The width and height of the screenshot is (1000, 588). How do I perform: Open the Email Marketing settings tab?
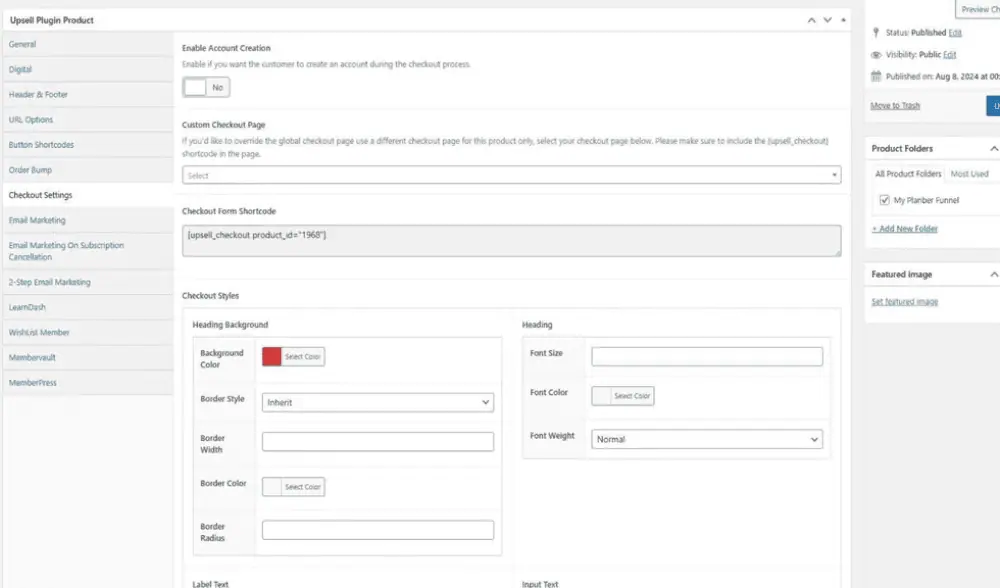click(x=37, y=220)
